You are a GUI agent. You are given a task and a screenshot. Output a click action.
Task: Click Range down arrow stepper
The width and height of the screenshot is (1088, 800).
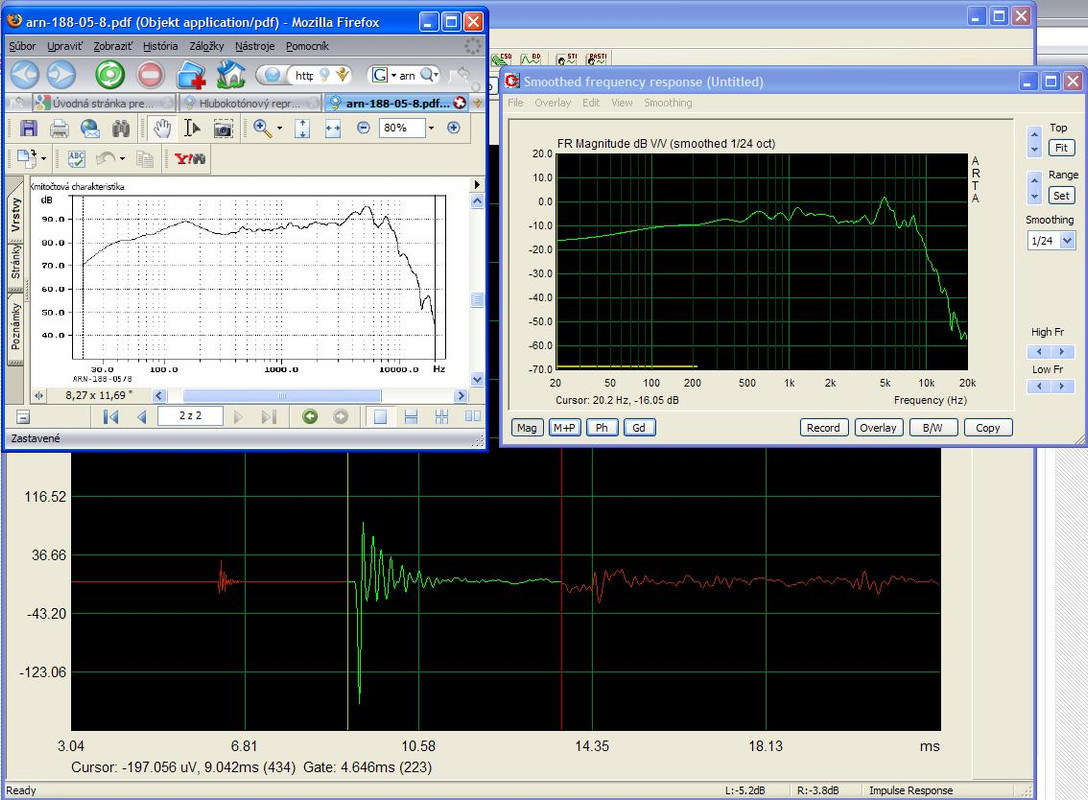(x=1035, y=197)
